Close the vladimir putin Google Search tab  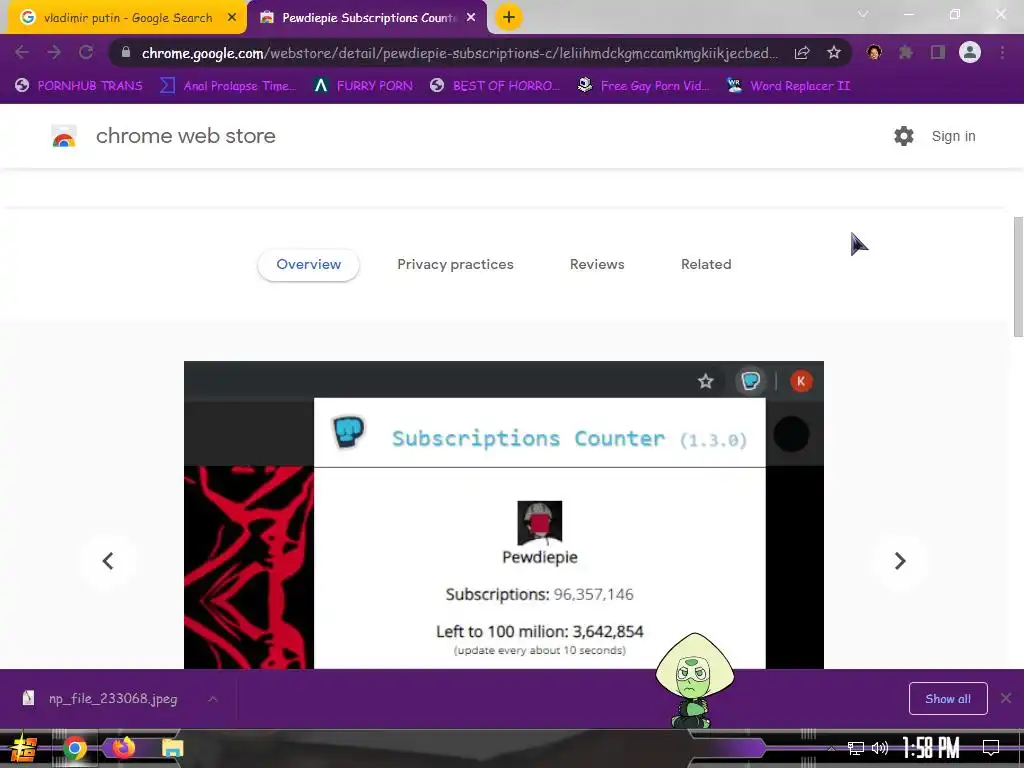tap(232, 18)
